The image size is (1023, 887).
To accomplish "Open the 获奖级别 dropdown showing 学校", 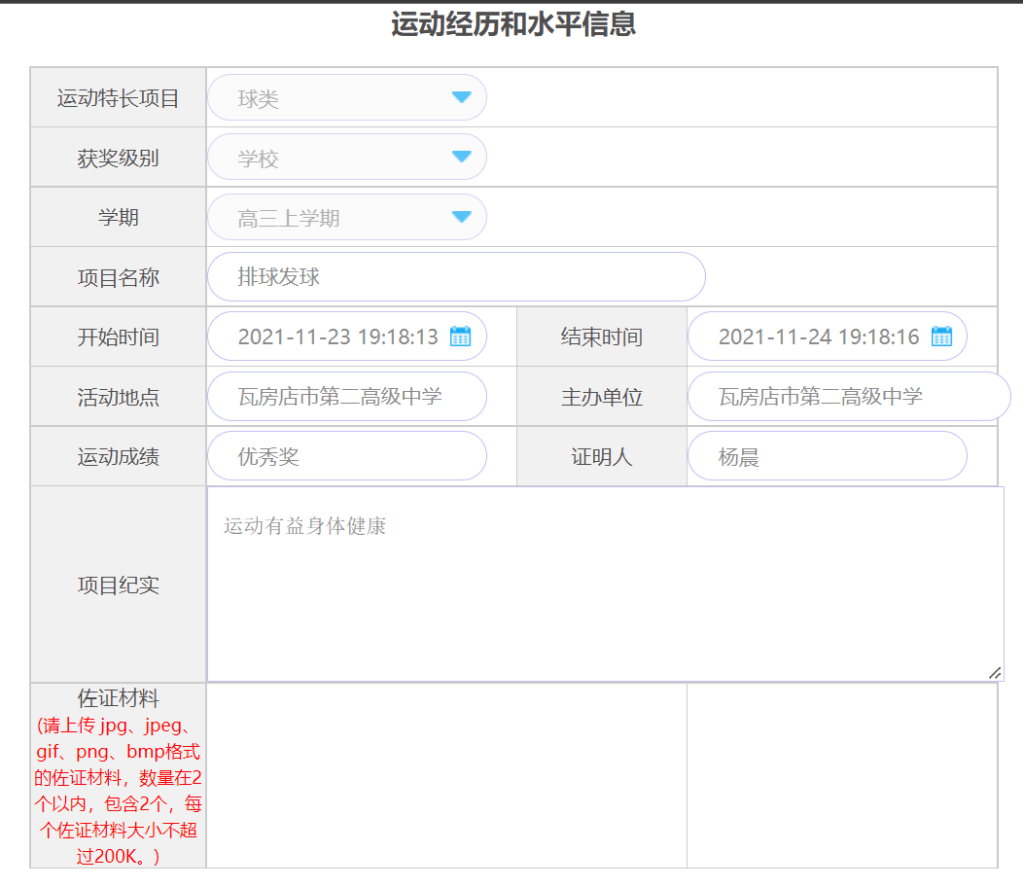I will pyautogui.click(x=461, y=157).
